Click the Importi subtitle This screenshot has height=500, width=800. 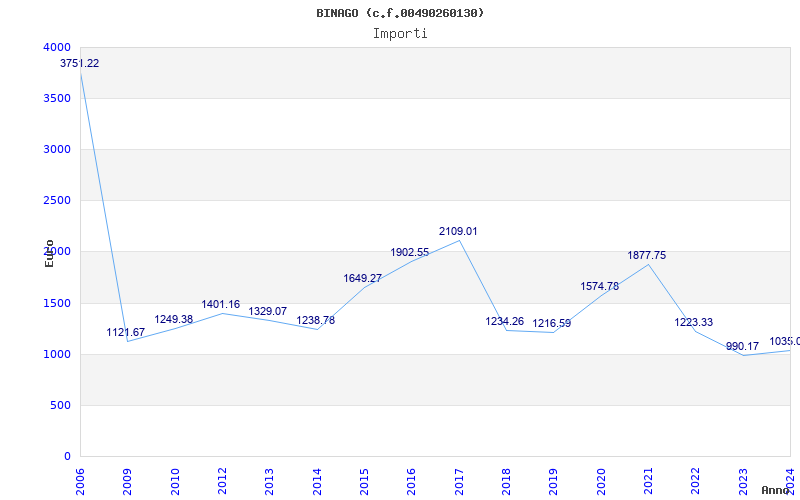[400, 34]
